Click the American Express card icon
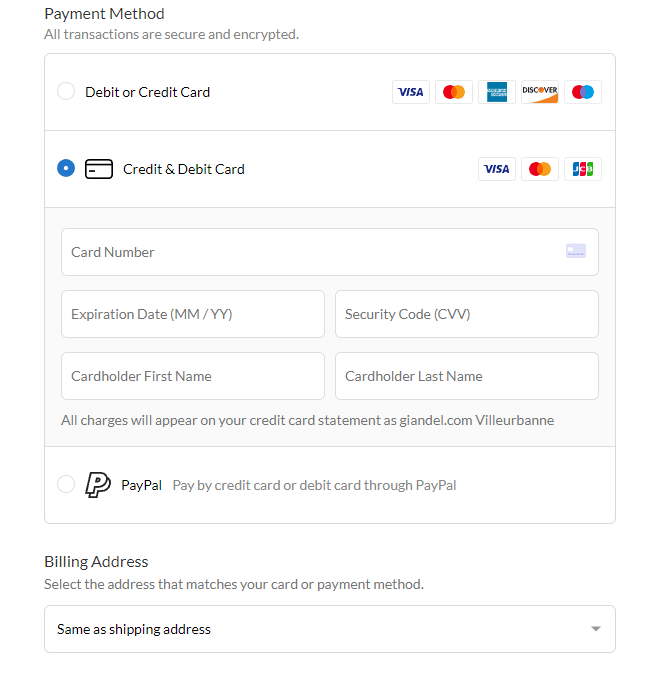 pyautogui.click(x=496, y=92)
